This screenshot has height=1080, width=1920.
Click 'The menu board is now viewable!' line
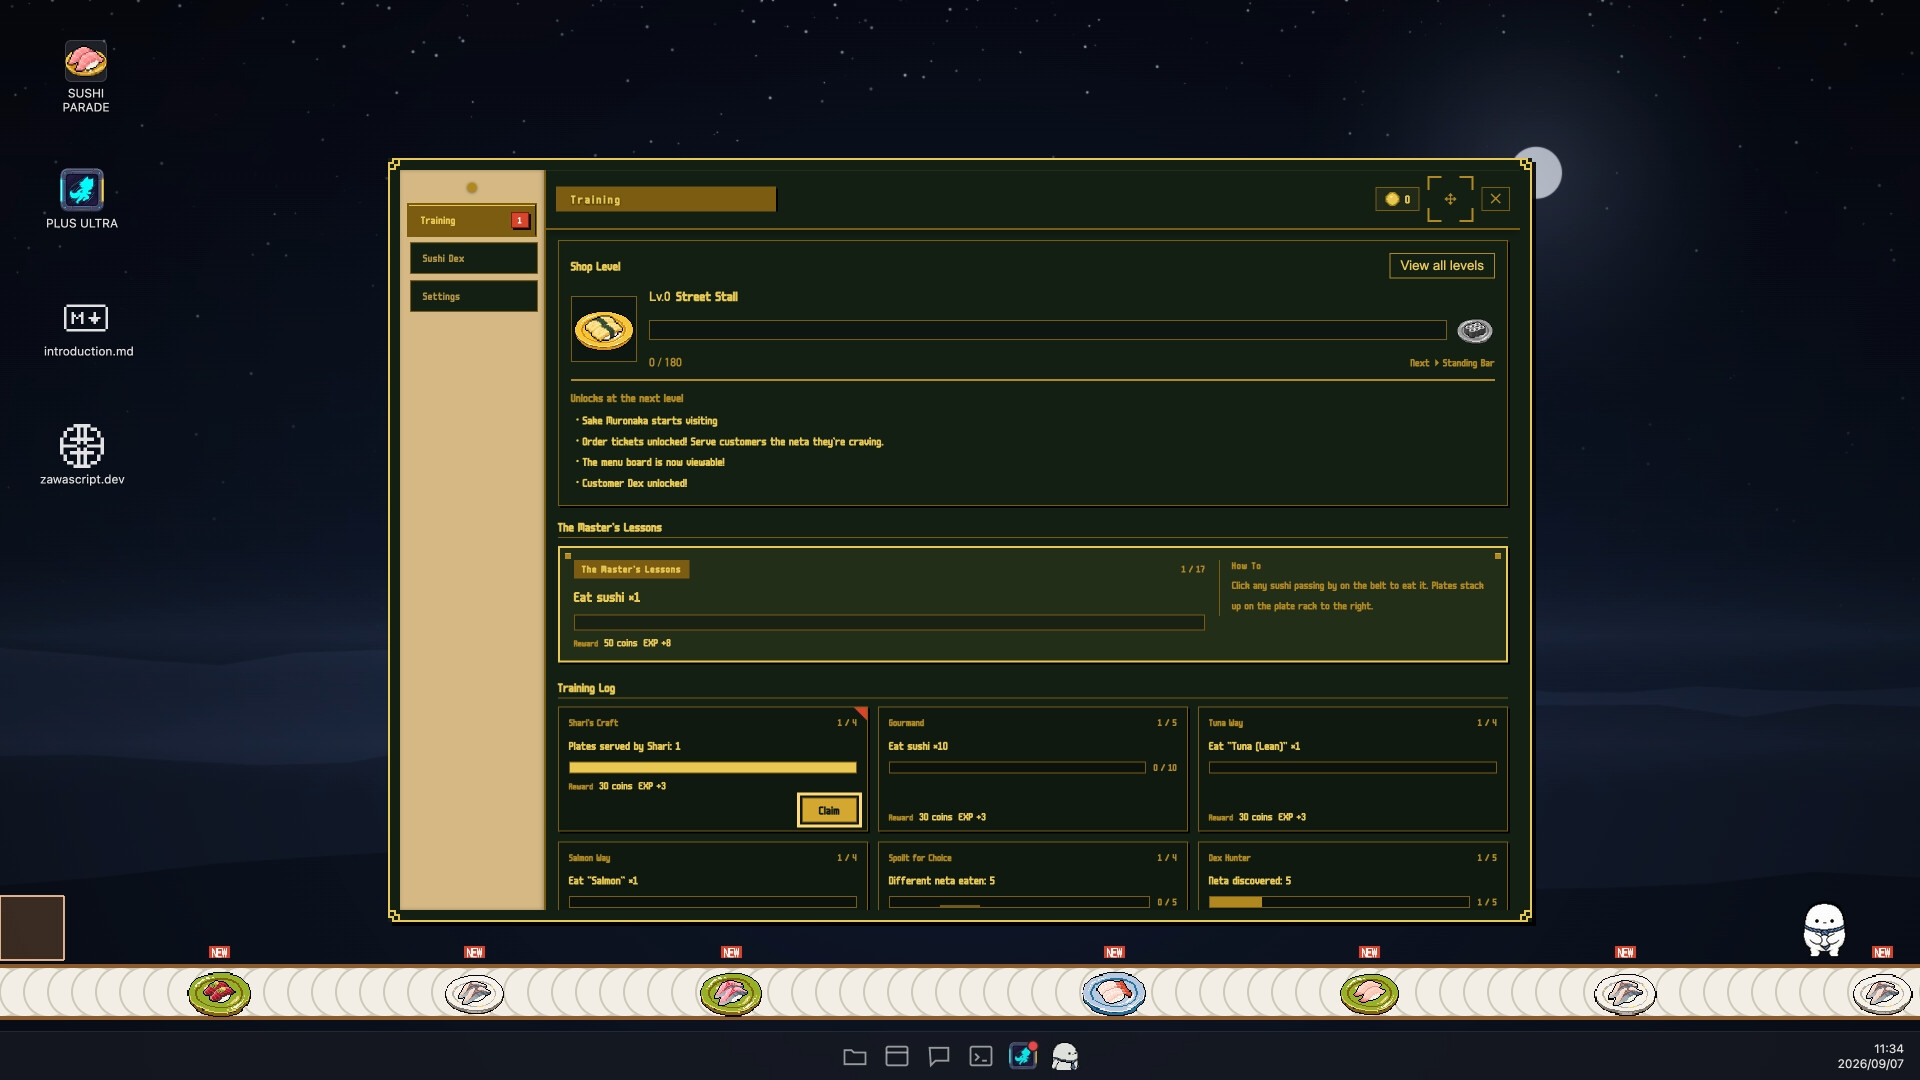(x=653, y=462)
